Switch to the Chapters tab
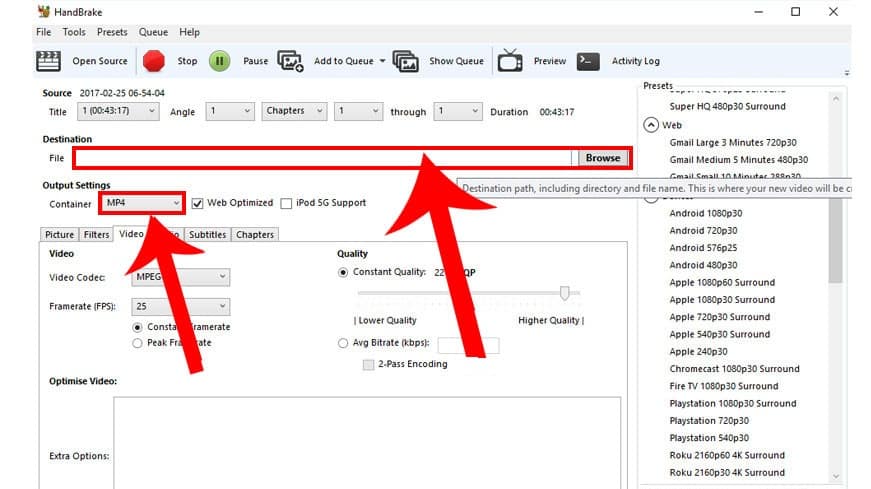 pyautogui.click(x=255, y=234)
